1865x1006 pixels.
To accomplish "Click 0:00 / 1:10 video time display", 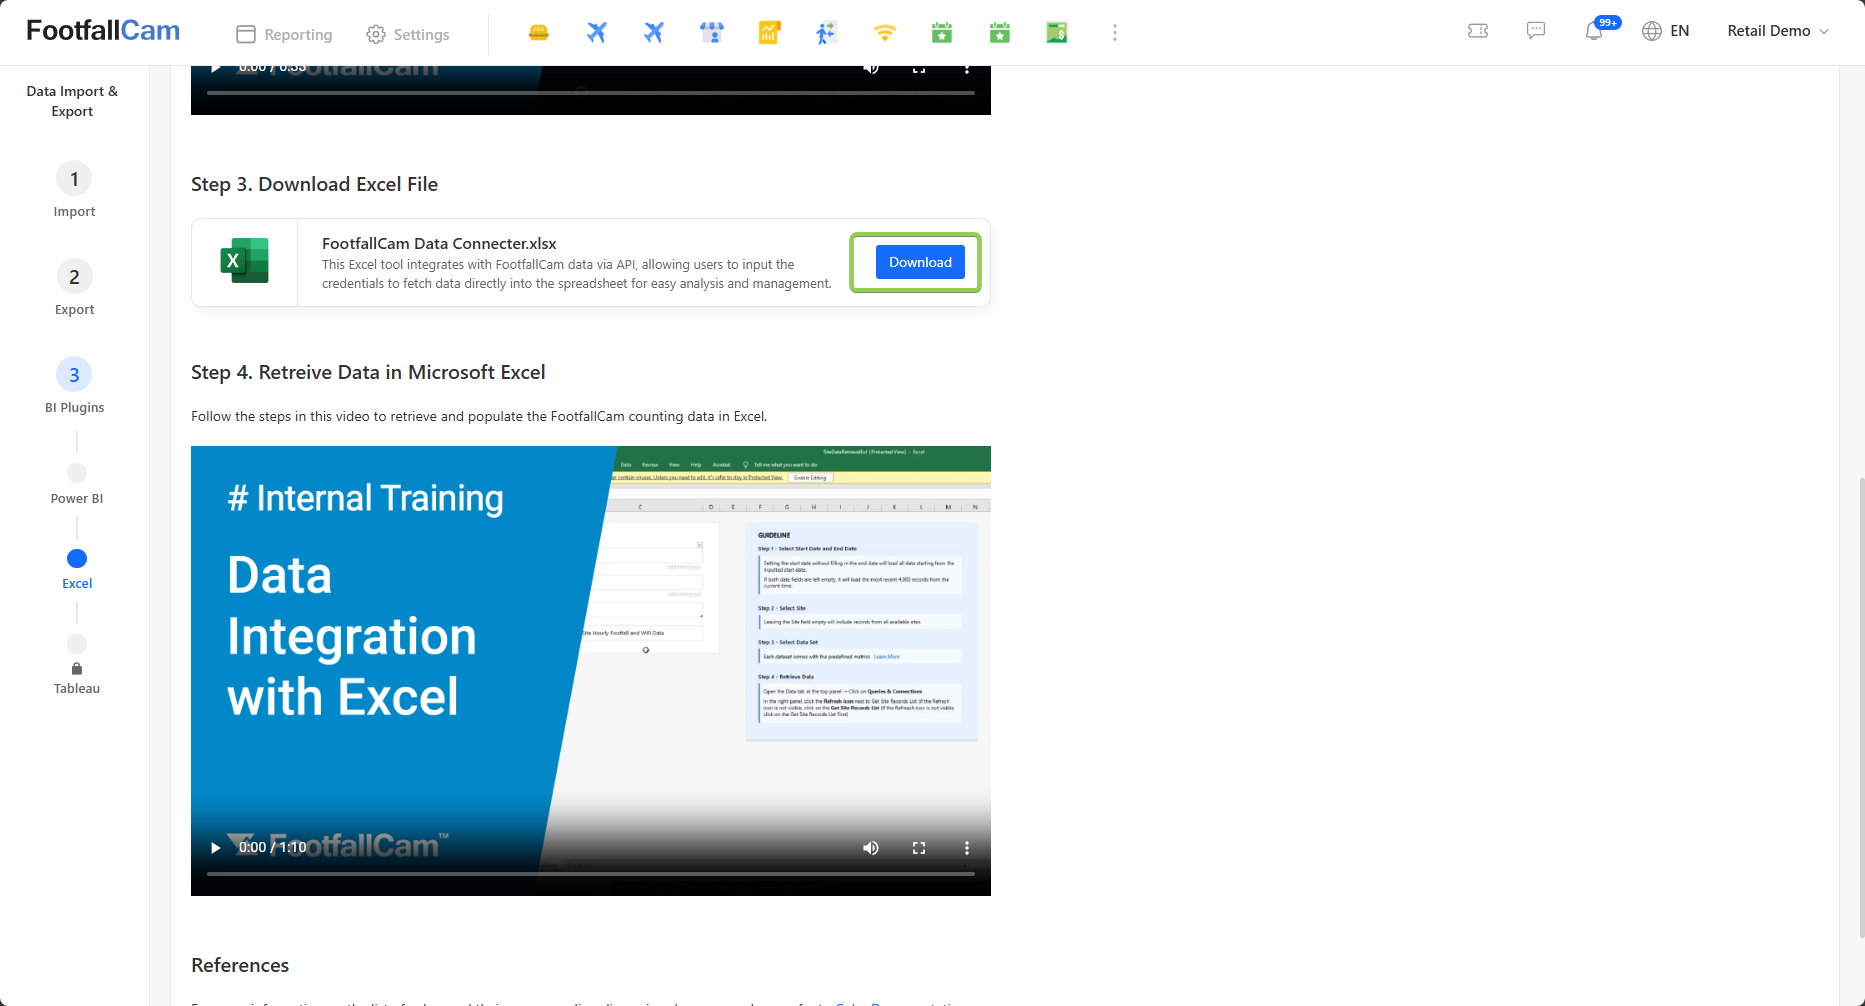I will pyautogui.click(x=273, y=847).
